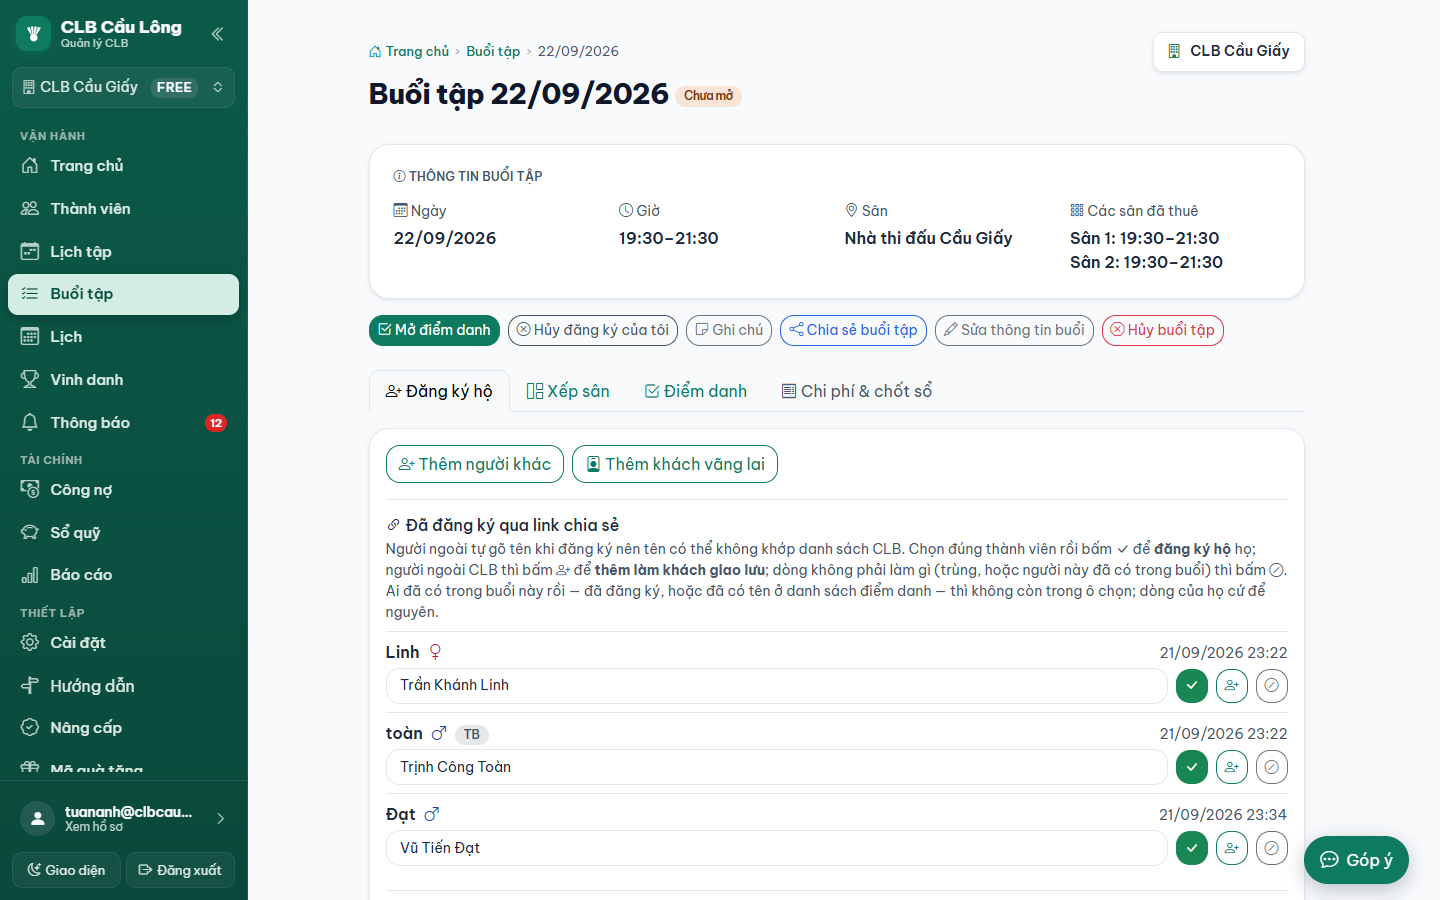Confirm registration for Vũ Tiến Đạt
1440x900 pixels.
[x=1192, y=848]
